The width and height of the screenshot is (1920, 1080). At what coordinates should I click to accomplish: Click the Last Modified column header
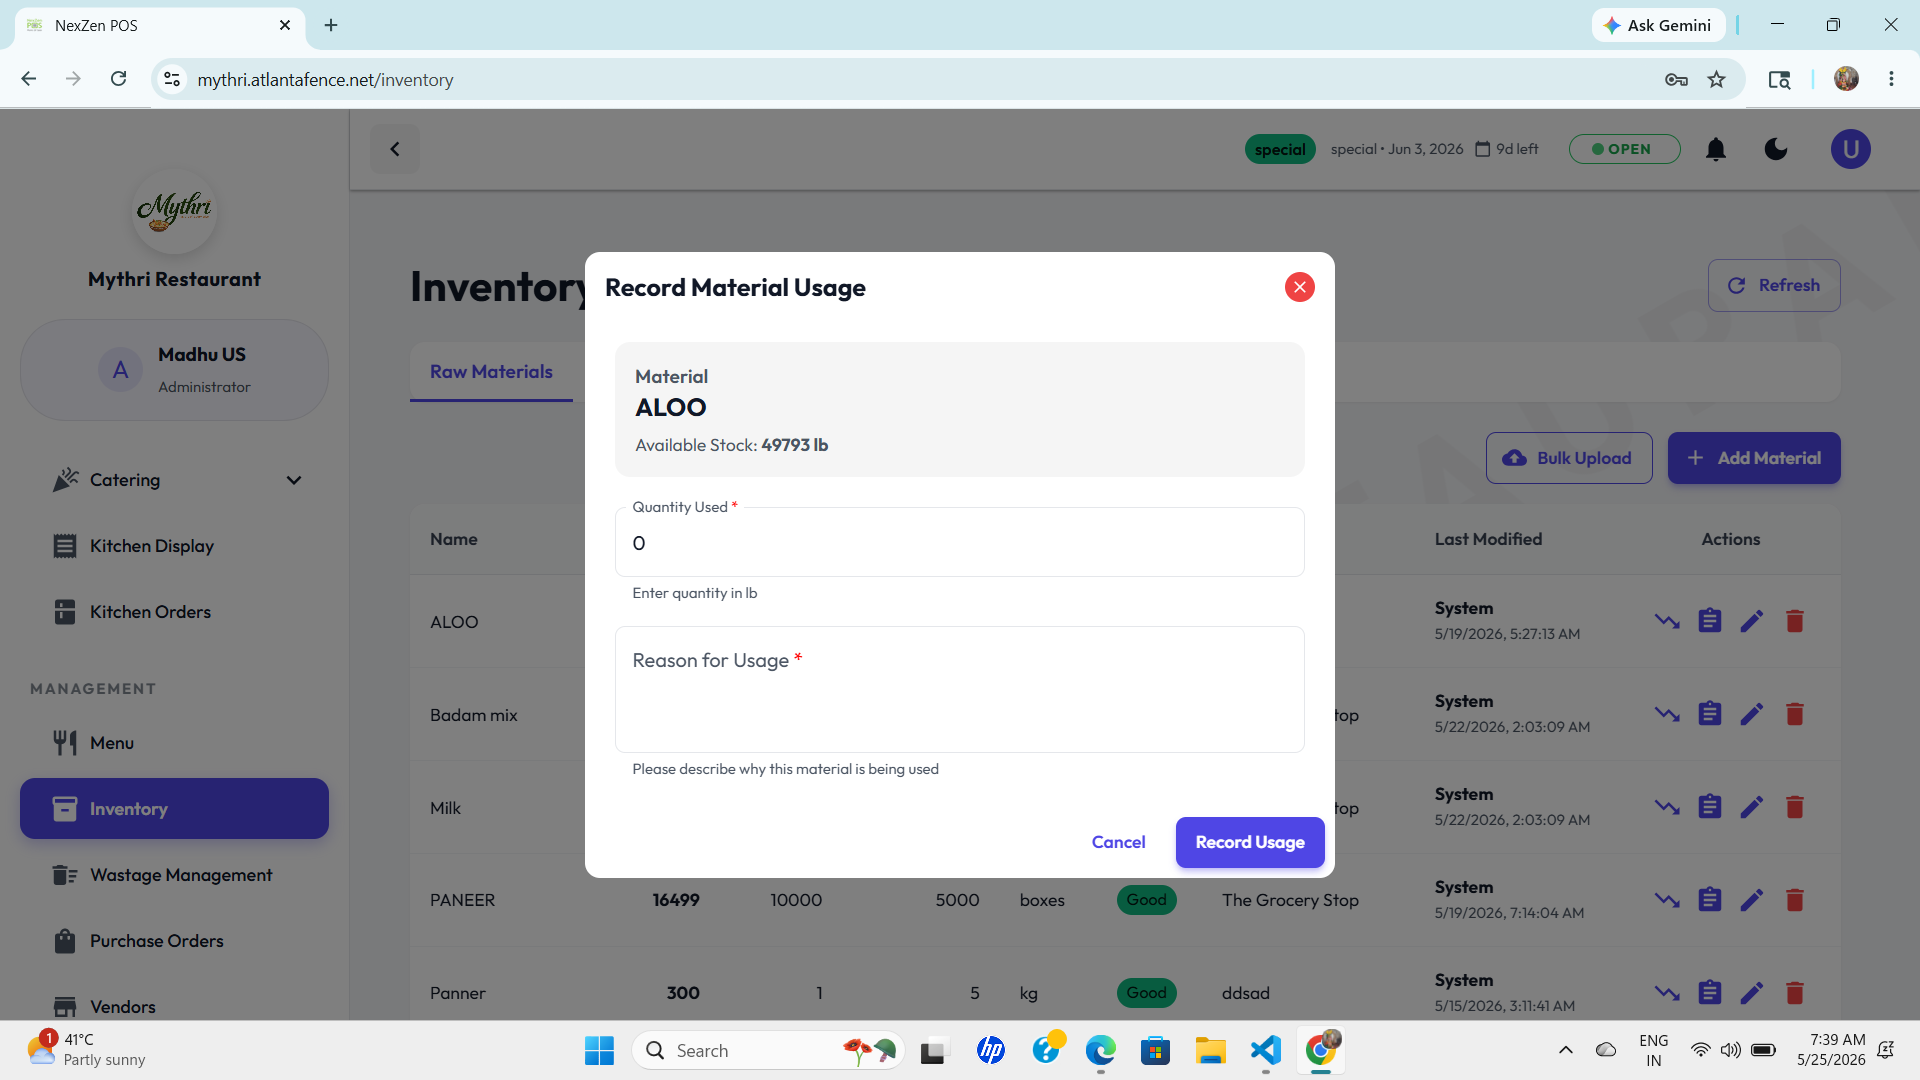[1488, 539]
